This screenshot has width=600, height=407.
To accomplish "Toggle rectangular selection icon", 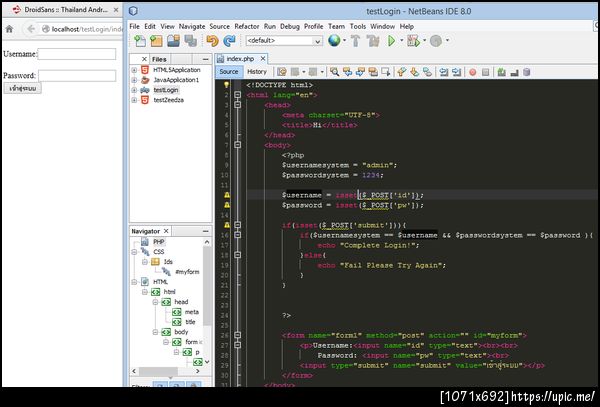I will tap(386, 72).
